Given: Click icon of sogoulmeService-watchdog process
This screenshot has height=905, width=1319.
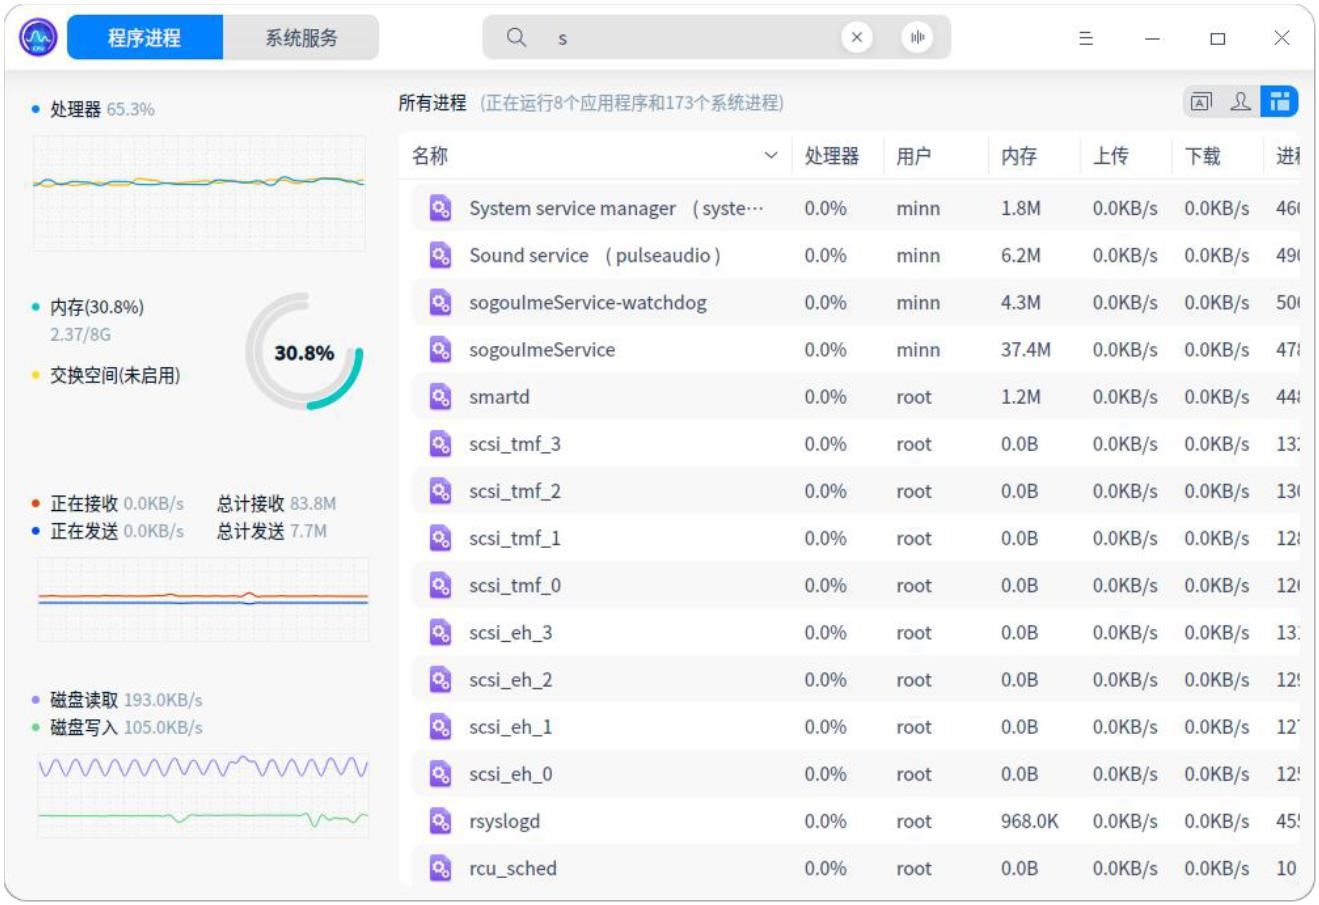Looking at the screenshot, I should pyautogui.click(x=440, y=302).
